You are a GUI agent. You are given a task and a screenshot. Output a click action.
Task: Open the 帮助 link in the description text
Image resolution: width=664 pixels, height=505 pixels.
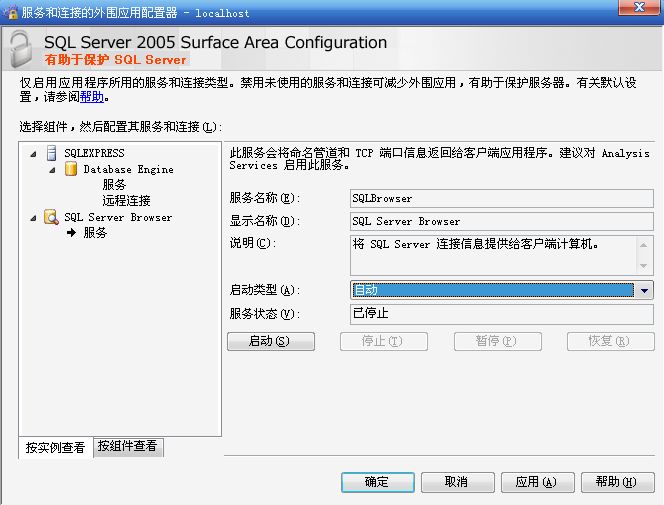tap(91, 98)
